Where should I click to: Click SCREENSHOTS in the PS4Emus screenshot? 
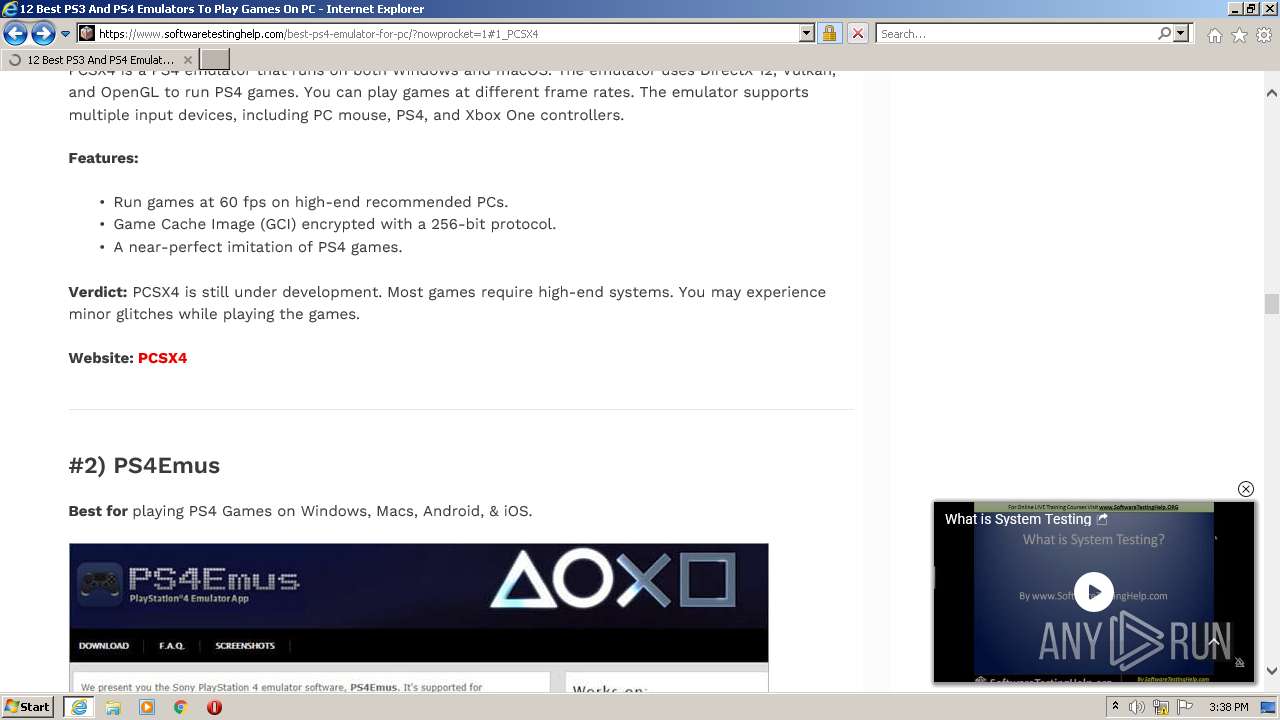click(245, 645)
